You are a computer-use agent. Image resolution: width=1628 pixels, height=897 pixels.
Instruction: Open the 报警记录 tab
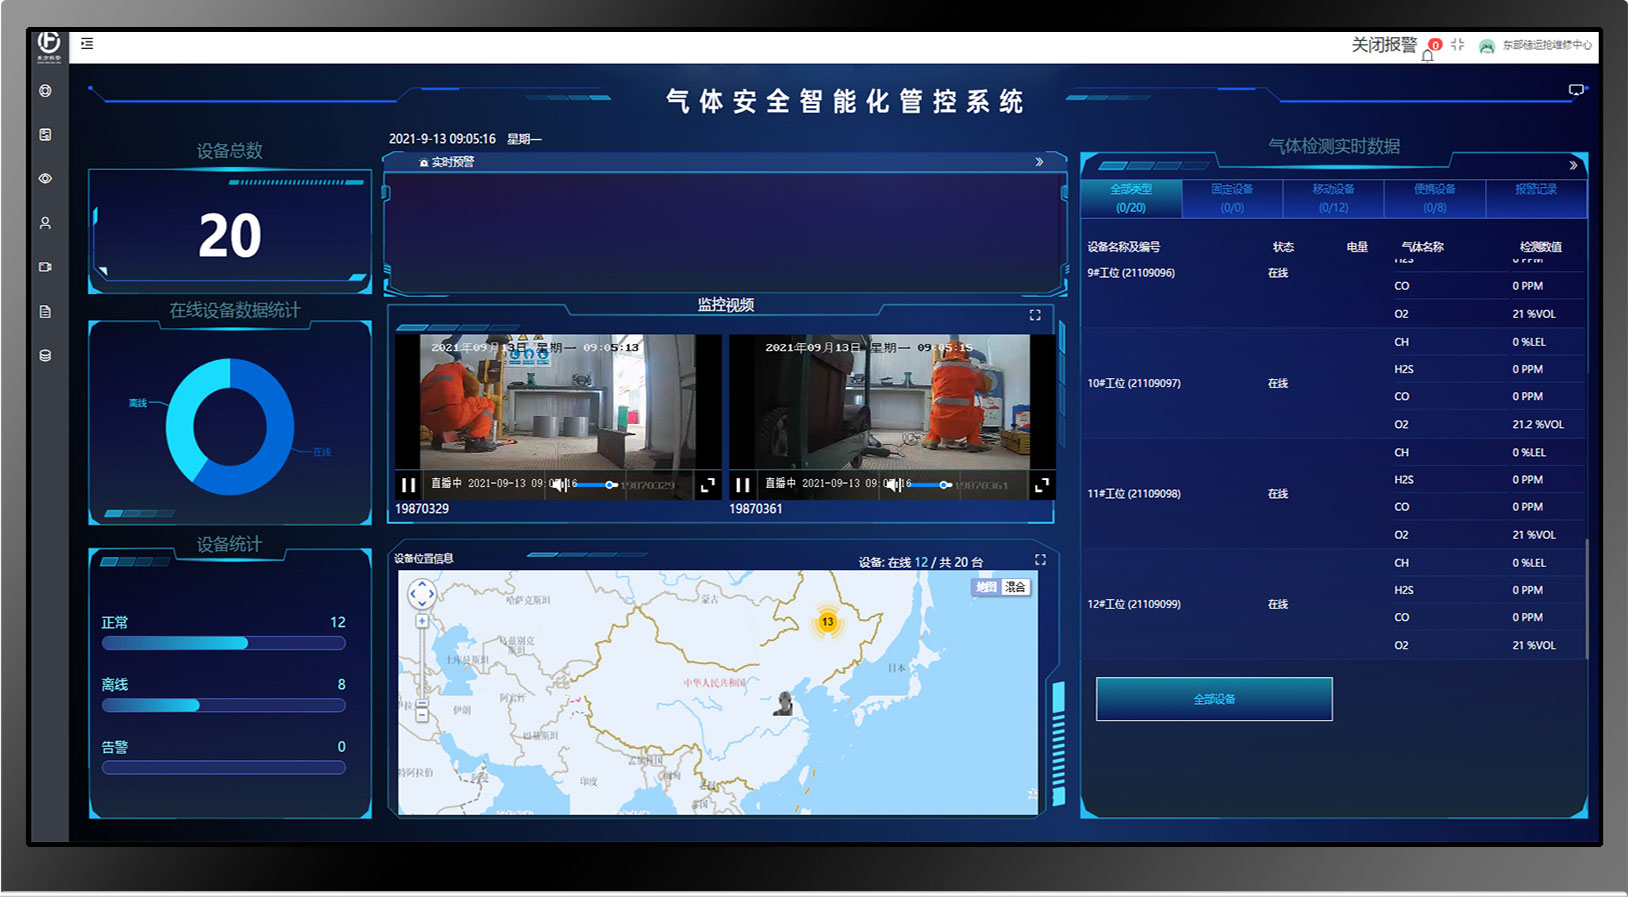click(1535, 190)
